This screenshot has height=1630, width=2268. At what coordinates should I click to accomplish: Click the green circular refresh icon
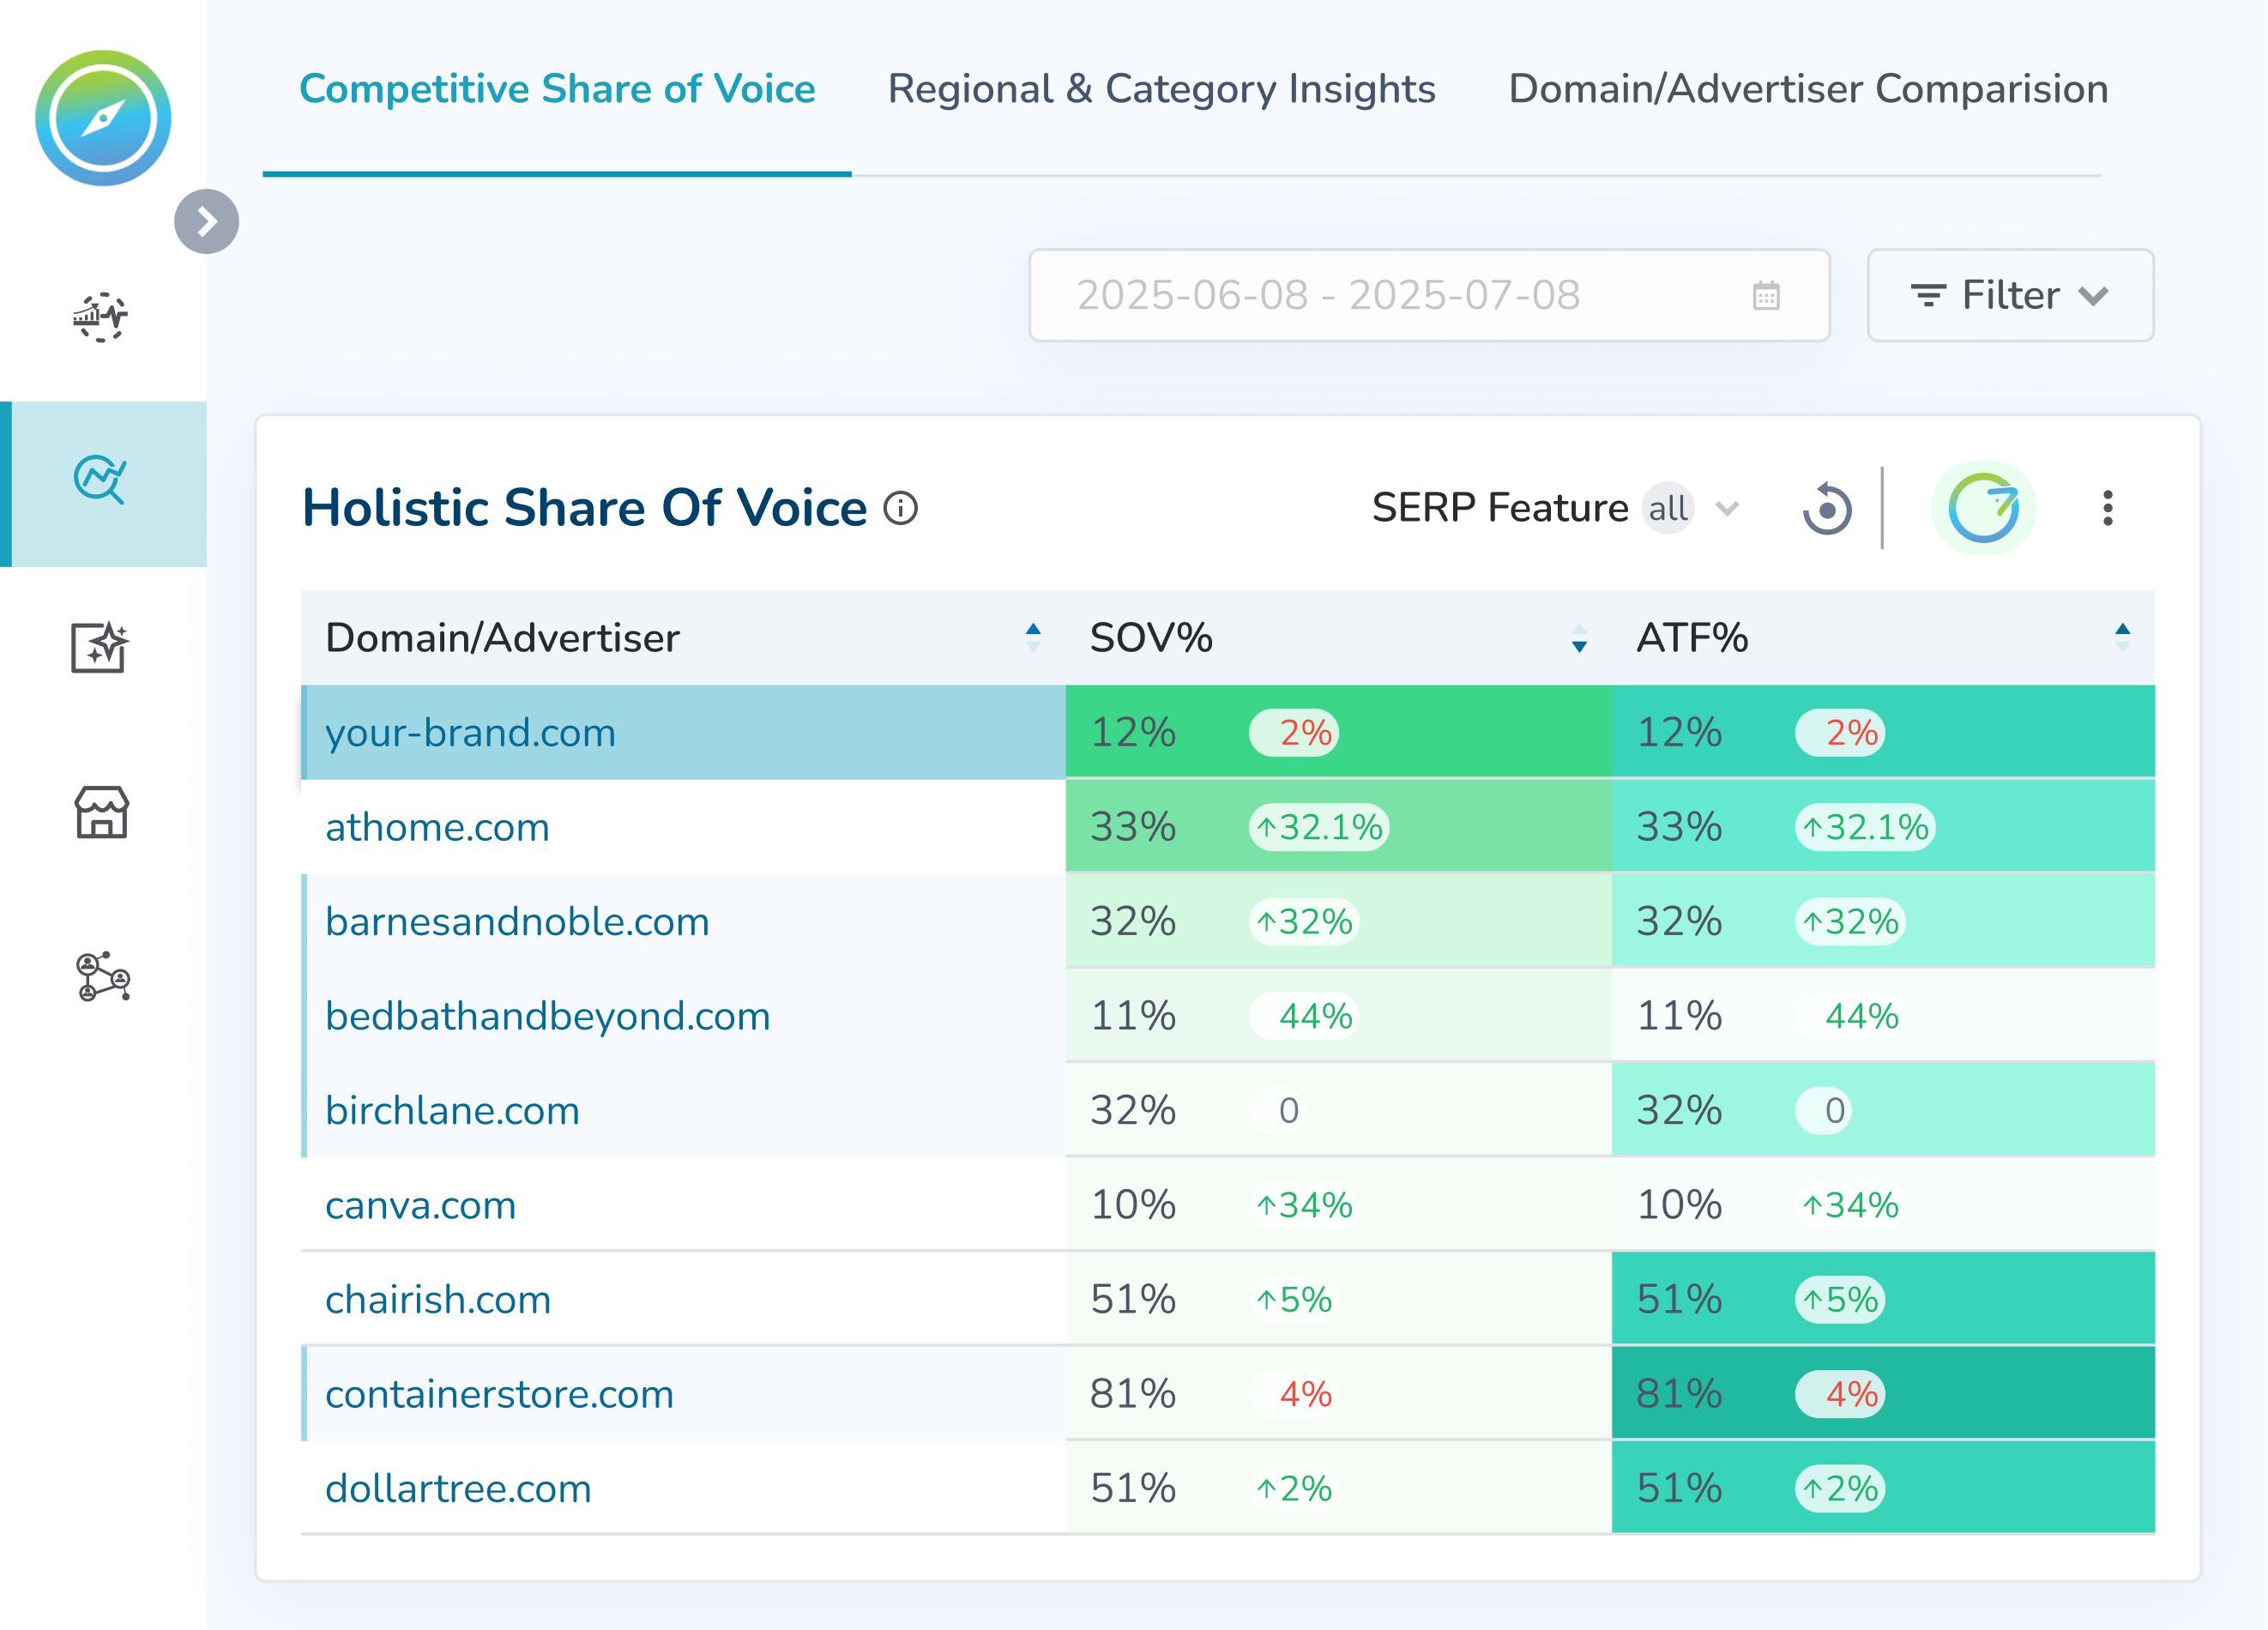(x=1983, y=508)
